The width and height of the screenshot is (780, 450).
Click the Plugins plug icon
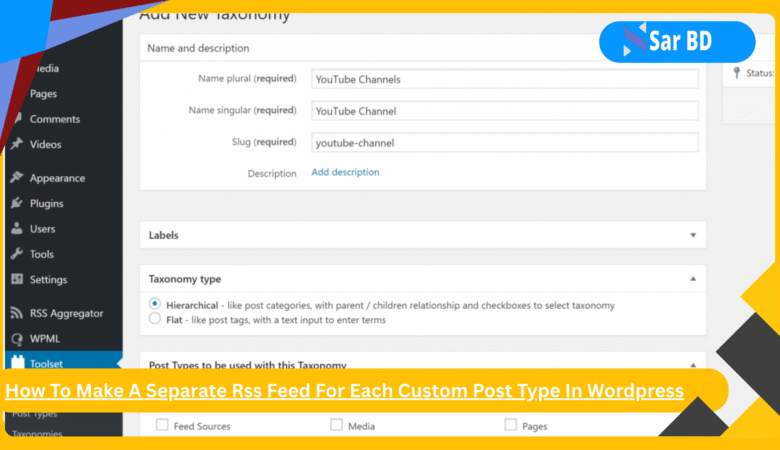[17, 203]
